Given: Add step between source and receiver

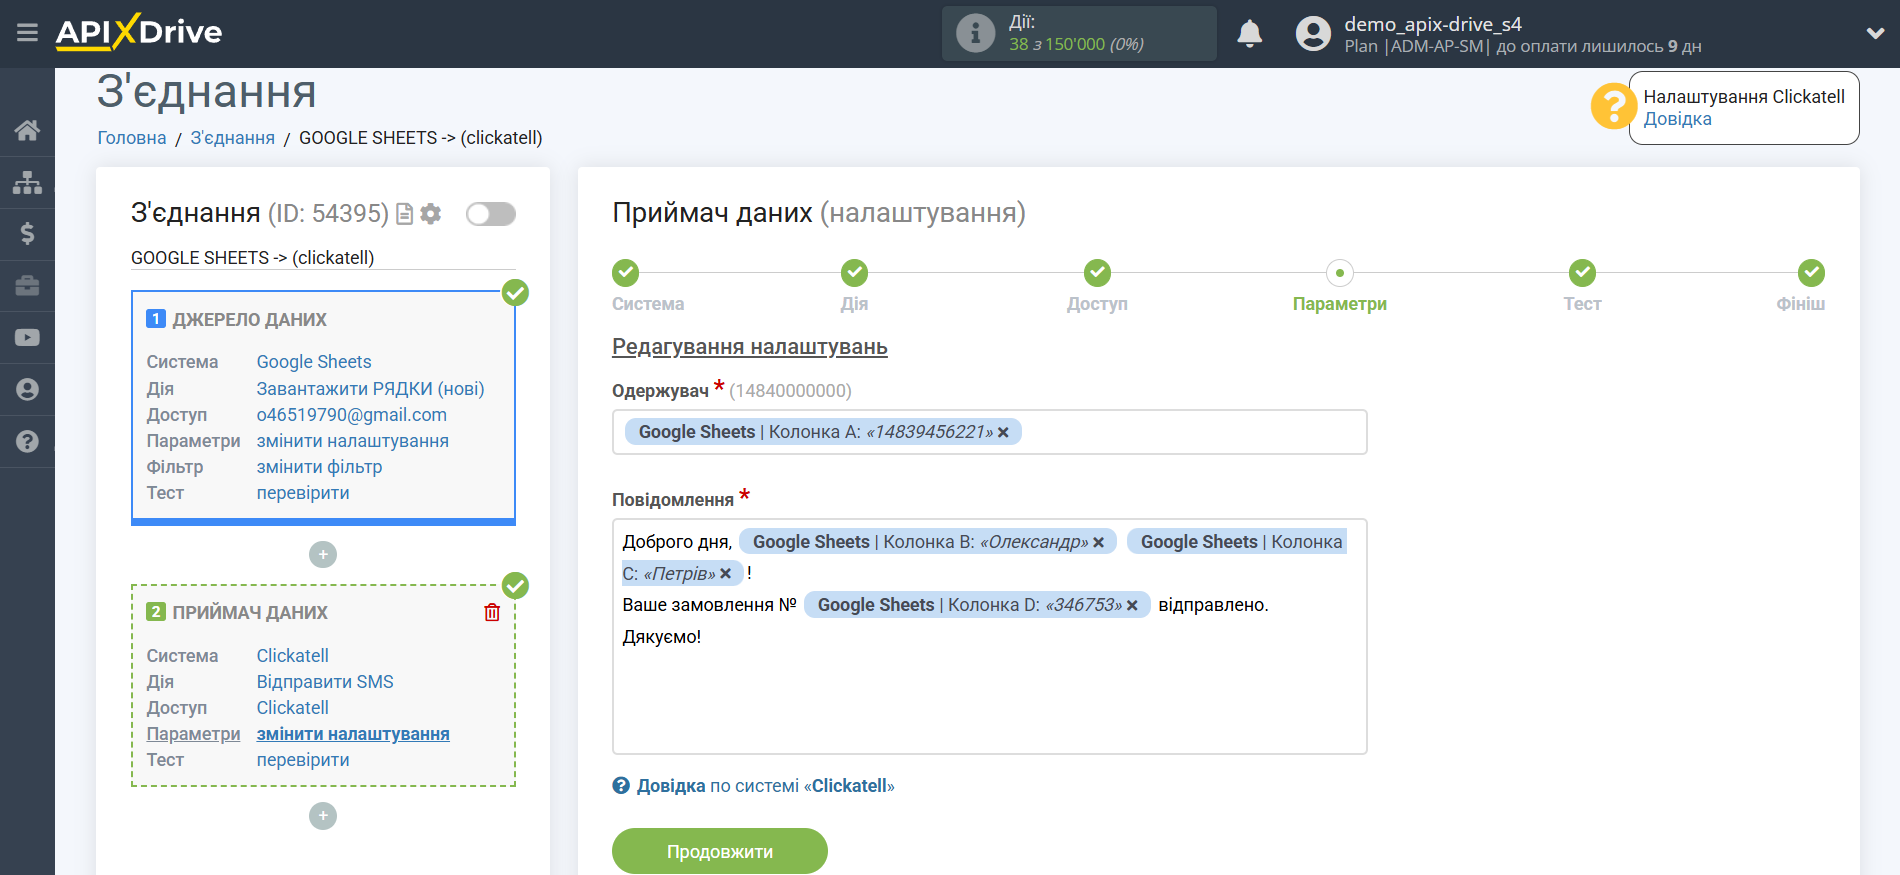Looking at the screenshot, I should click(323, 554).
